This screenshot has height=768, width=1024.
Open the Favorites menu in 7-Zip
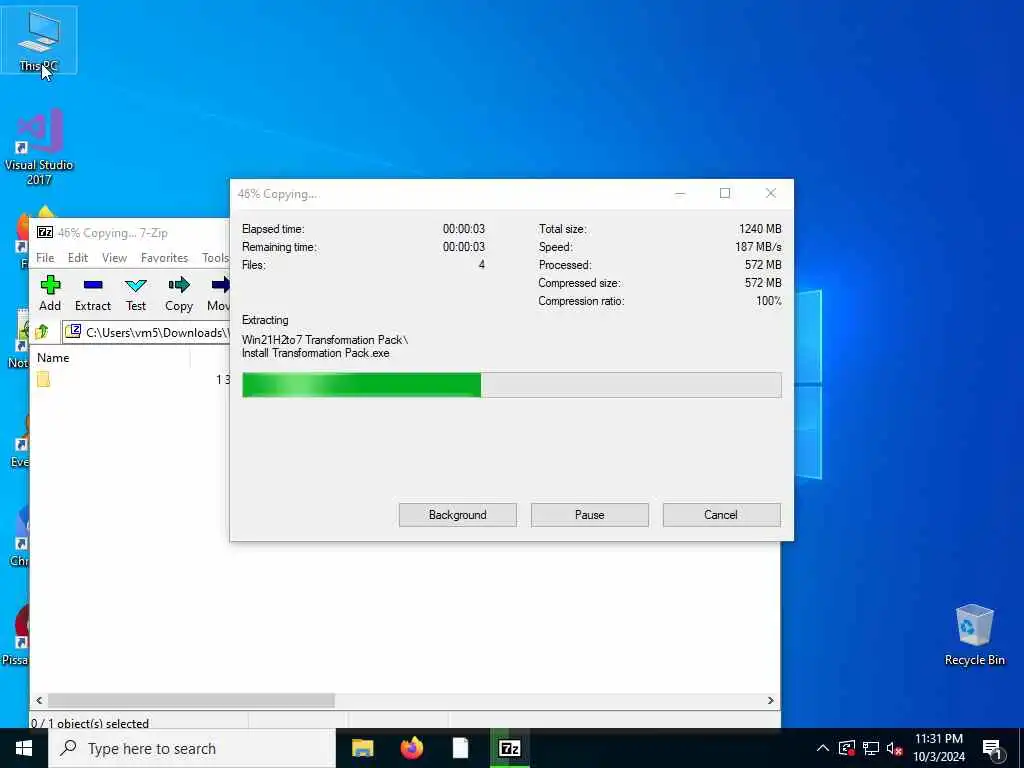(165, 258)
